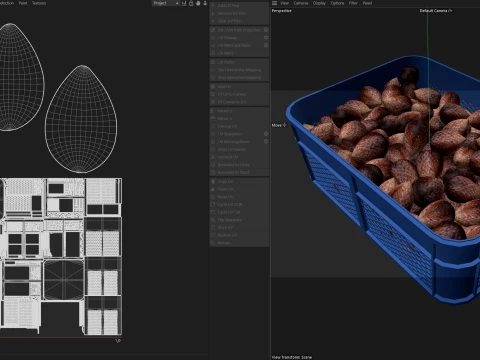Viewport: 480px width, 360px height.
Task: Click the UV Peeler icon
Action: tap(213, 62)
